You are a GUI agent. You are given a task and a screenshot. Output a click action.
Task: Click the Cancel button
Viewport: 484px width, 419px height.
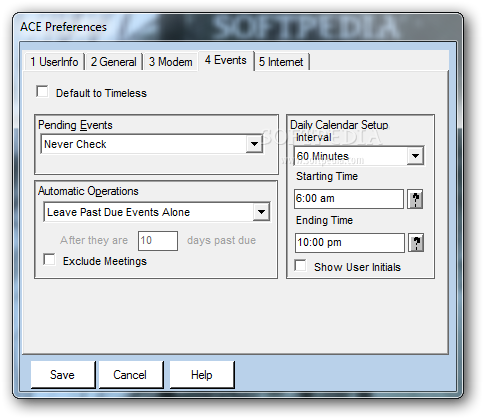tap(130, 375)
